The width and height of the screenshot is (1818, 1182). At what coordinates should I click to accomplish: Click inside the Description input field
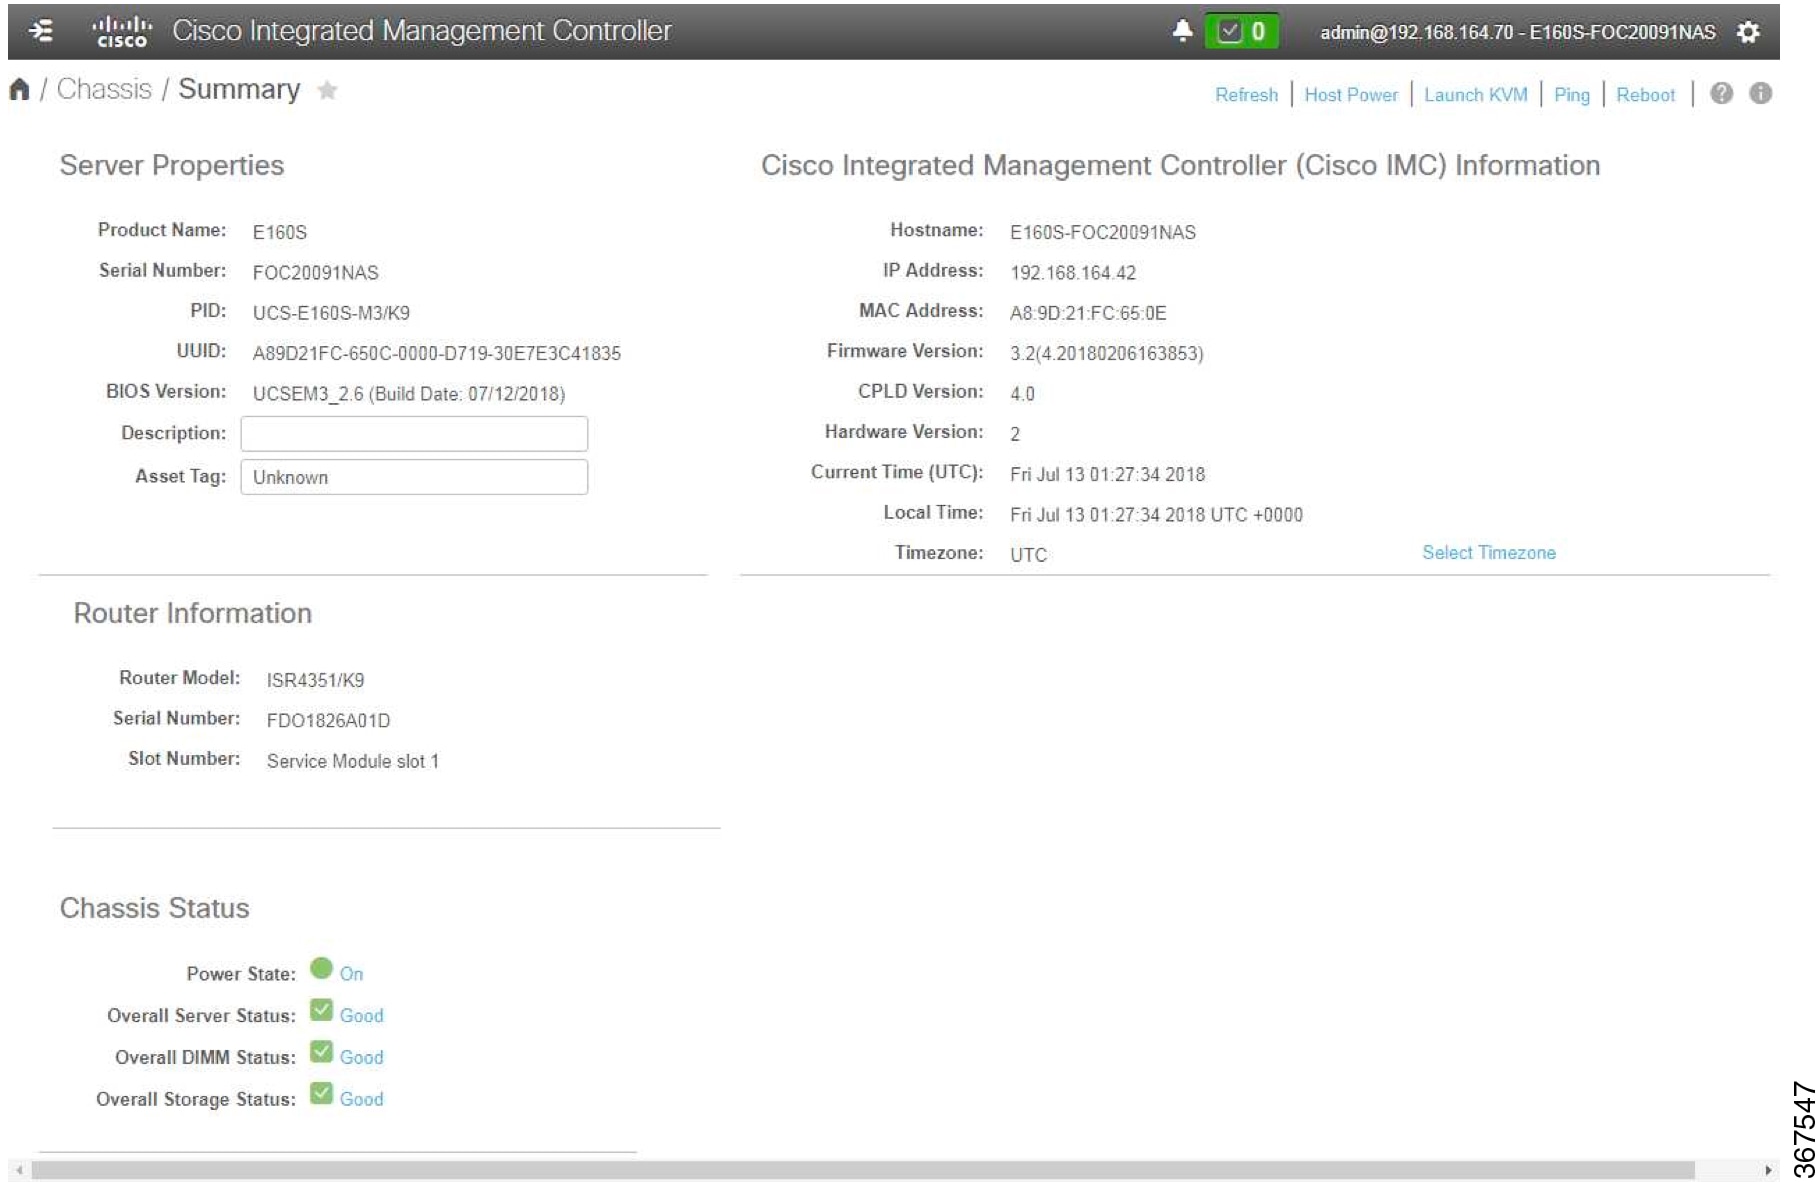(x=413, y=433)
